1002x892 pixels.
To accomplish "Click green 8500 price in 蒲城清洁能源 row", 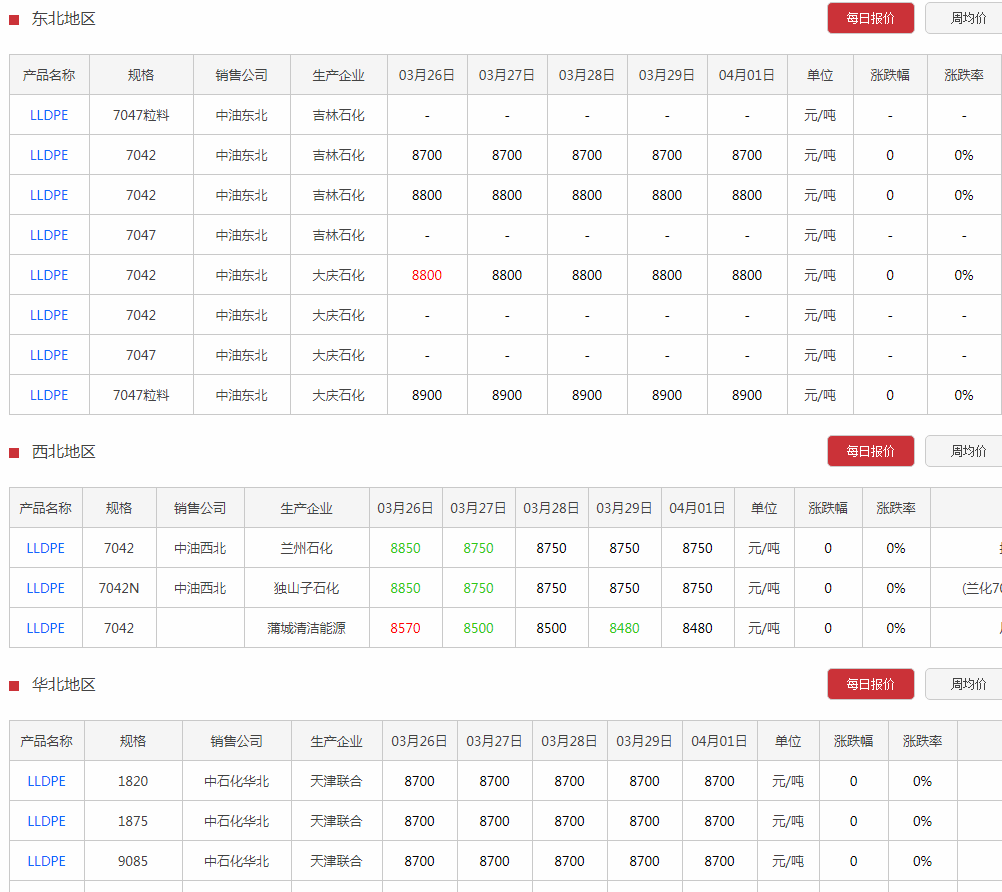I will (478, 628).
